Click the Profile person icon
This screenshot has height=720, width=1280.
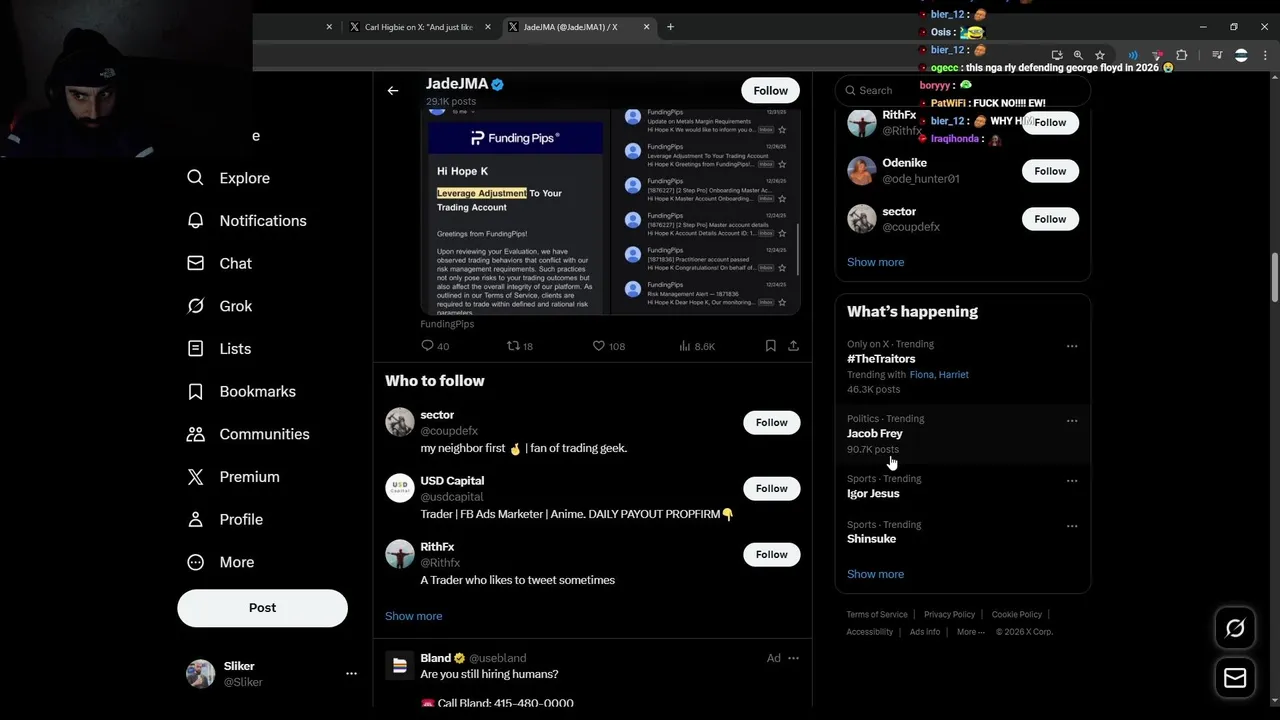click(196, 520)
